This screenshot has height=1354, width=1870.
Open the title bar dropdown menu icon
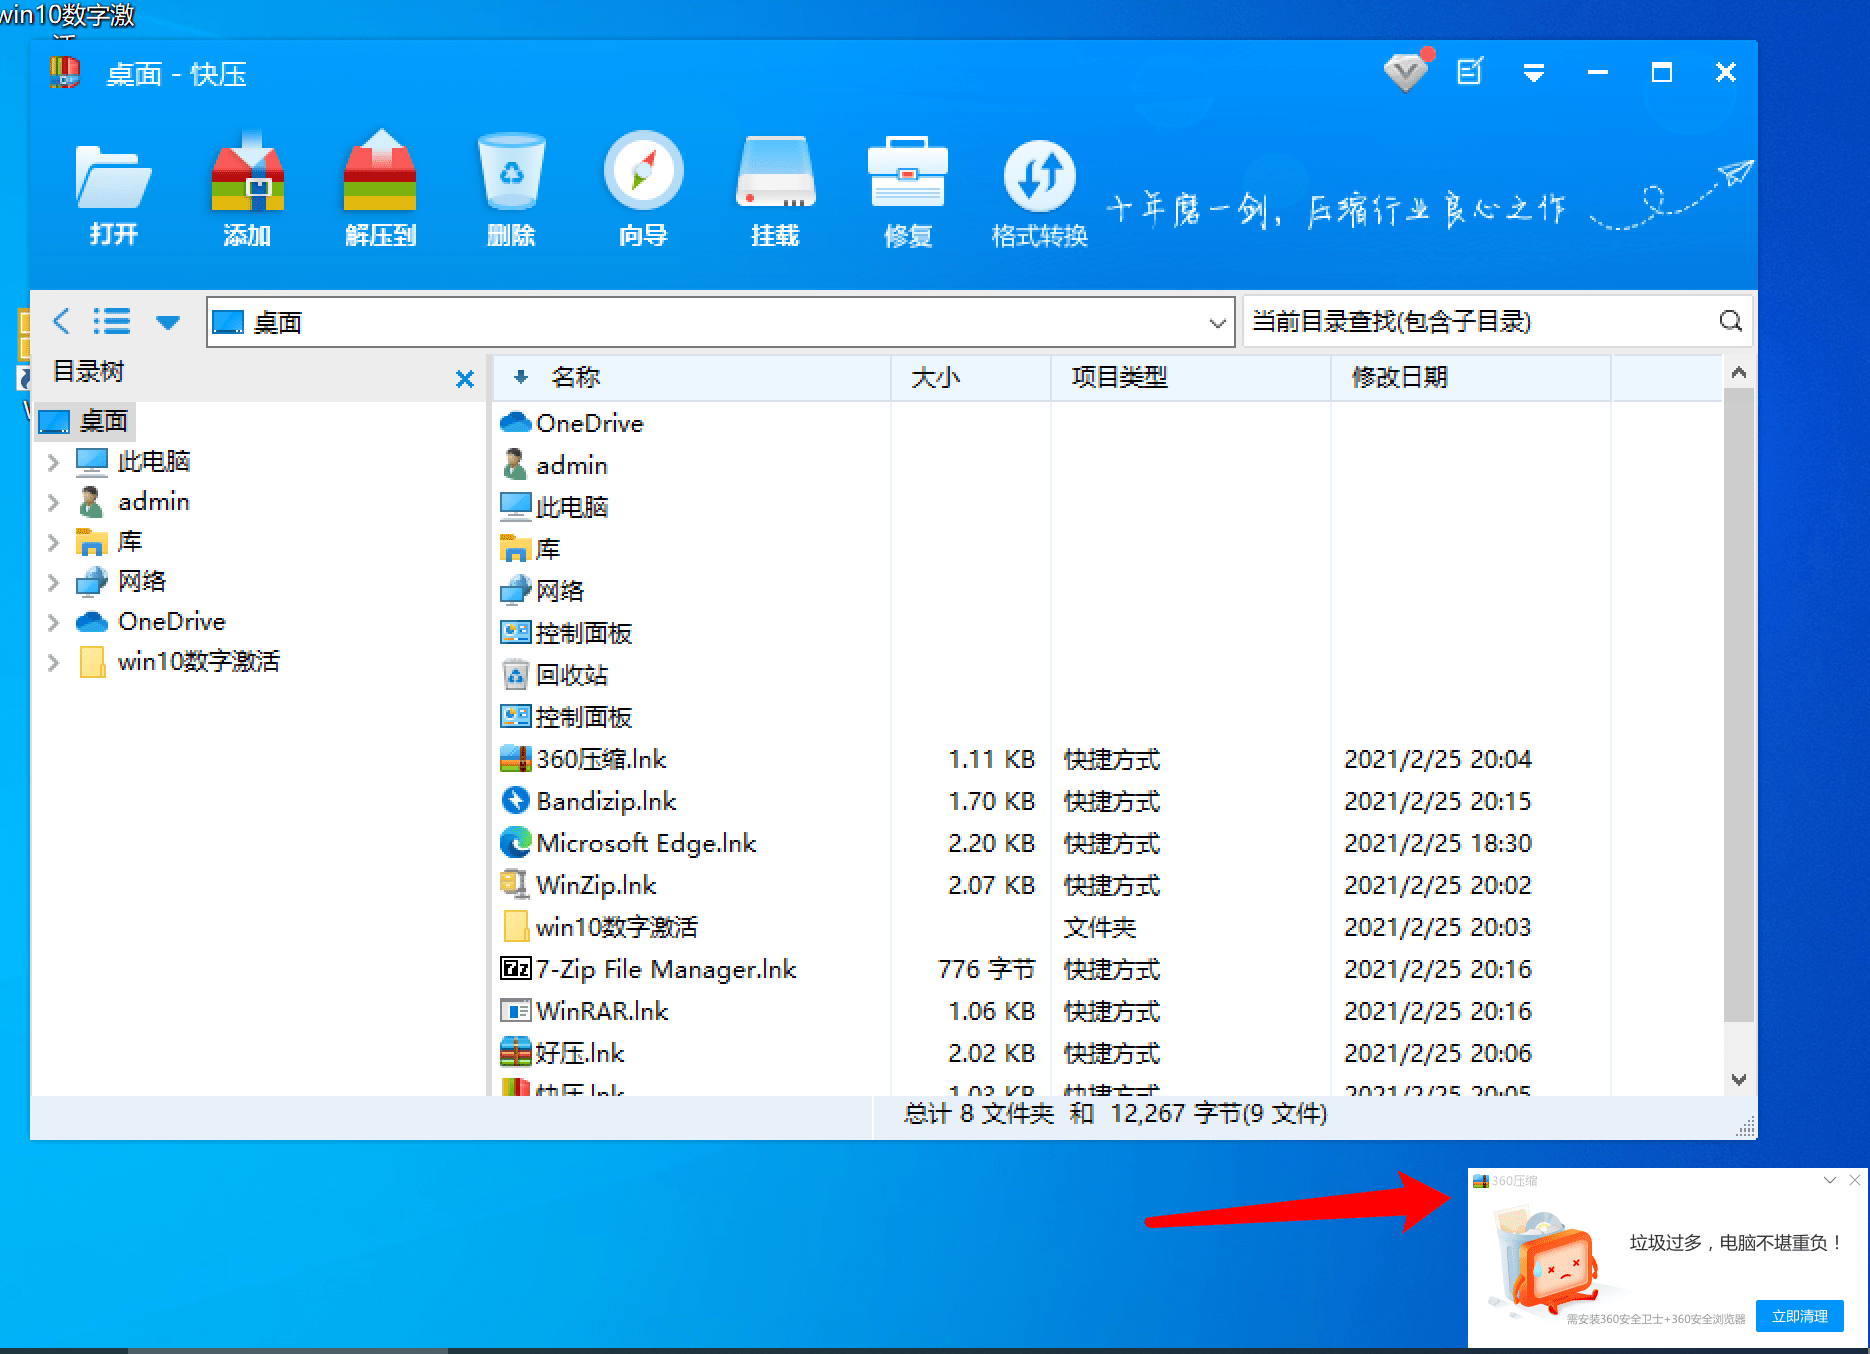1534,73
